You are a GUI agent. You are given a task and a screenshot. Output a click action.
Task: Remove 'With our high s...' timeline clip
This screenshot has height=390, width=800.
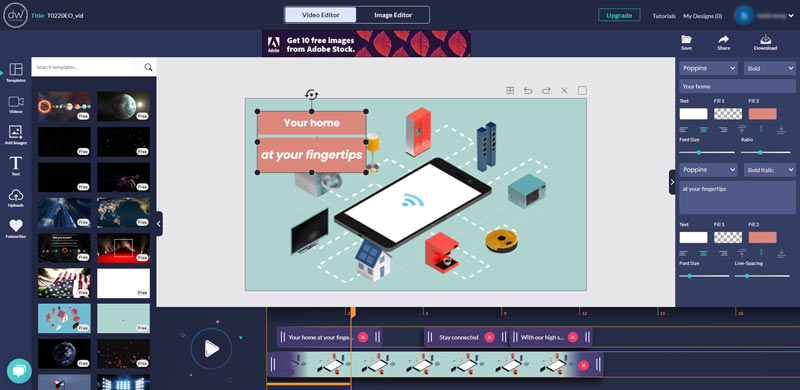[572, 337]
